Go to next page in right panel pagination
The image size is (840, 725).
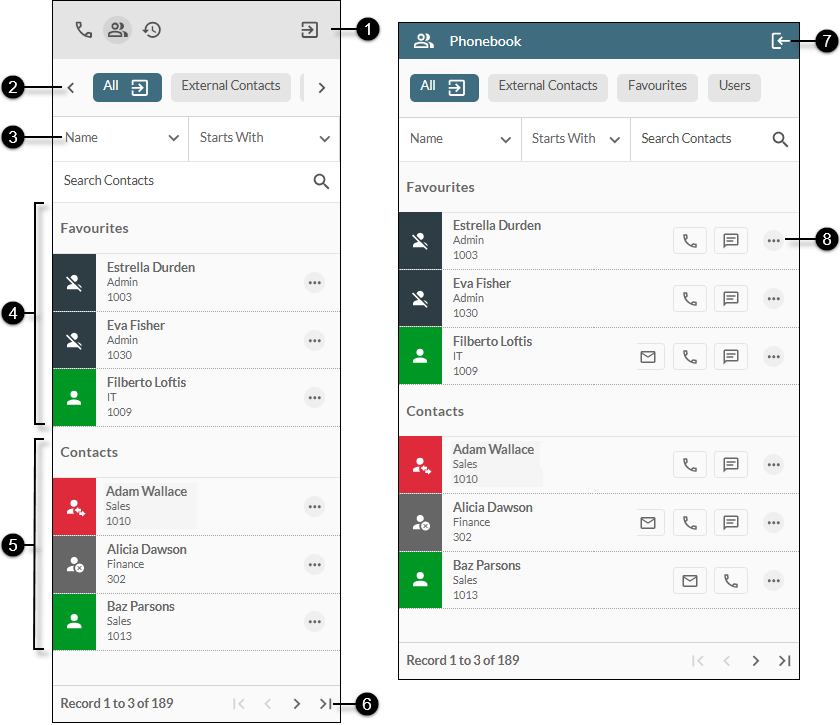(x=756, y=661)
